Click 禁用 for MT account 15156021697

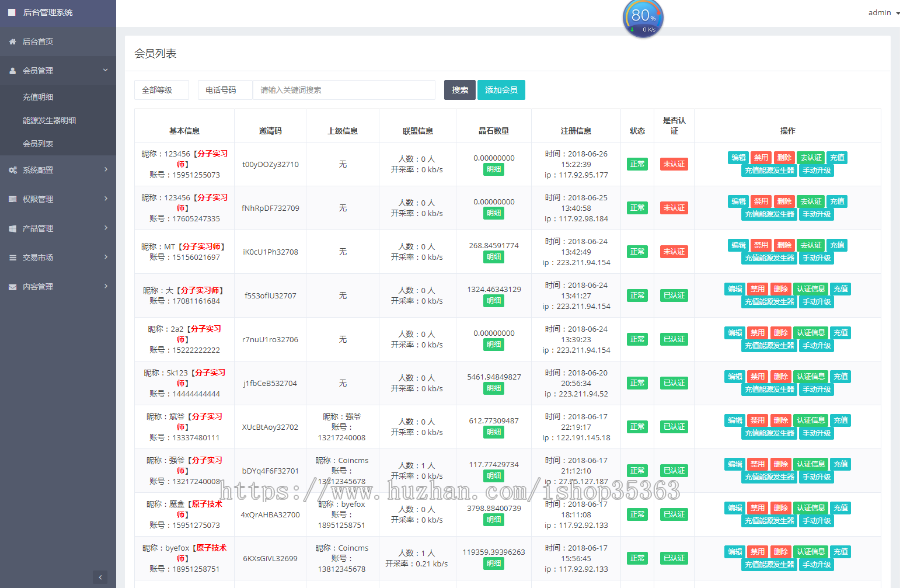click(x=761, y=245)
